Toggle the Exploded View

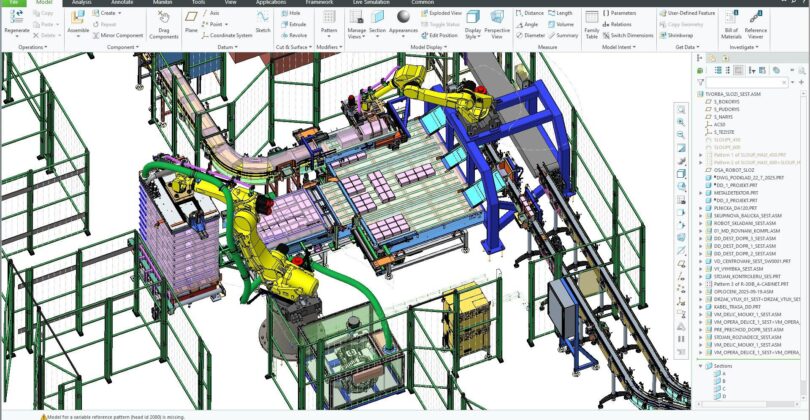click(445, 13)
